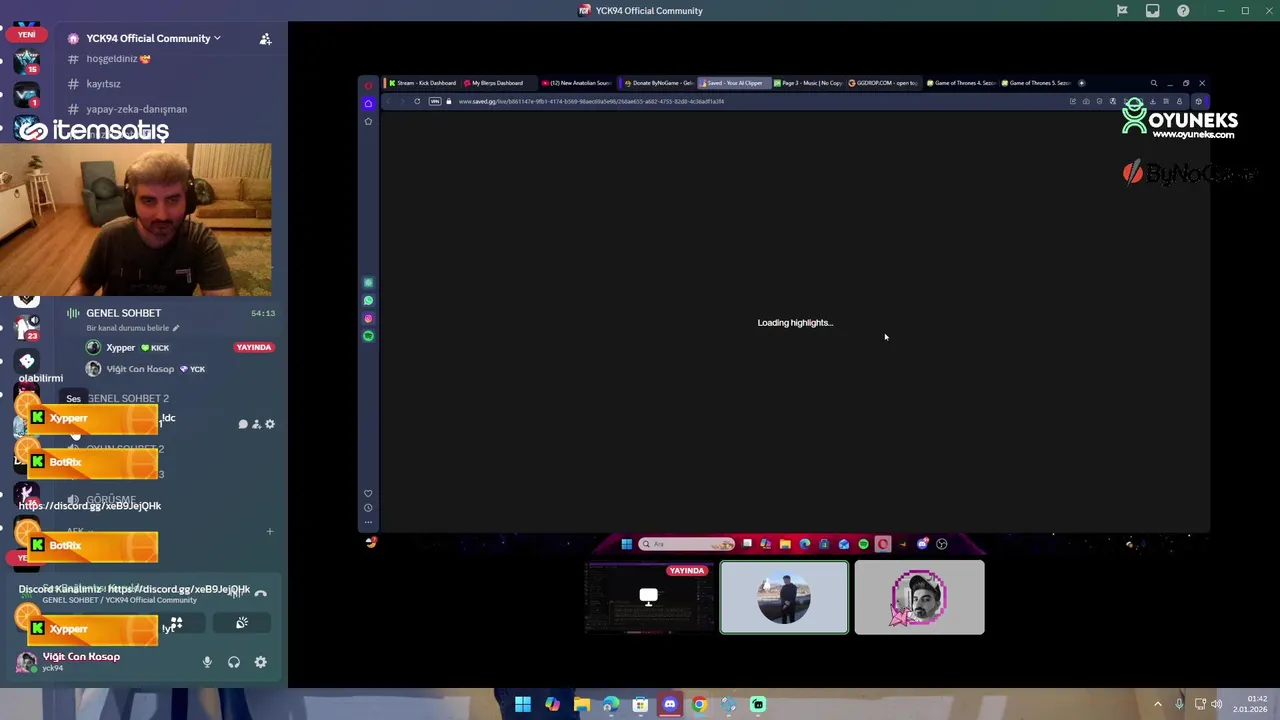Open Opera sidebar WhatsApp icon
This screenshot has height=720, width=1280.
(x=368, y=300)
